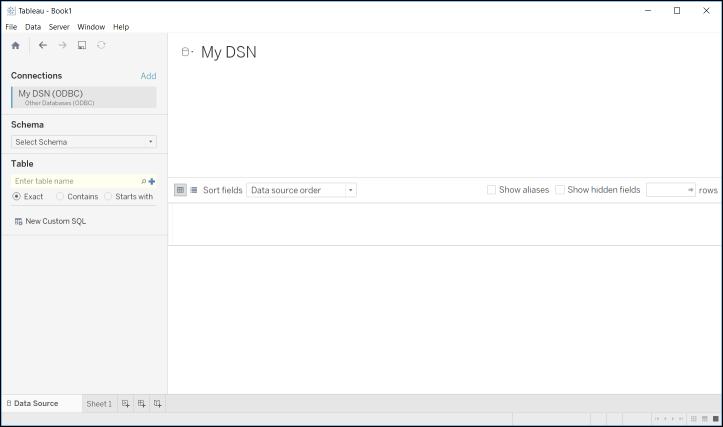Image resolution: width=723 pixels, height=427 pixels.
Task: Select the My DSN (ODBC) connection
Action: 84,97
